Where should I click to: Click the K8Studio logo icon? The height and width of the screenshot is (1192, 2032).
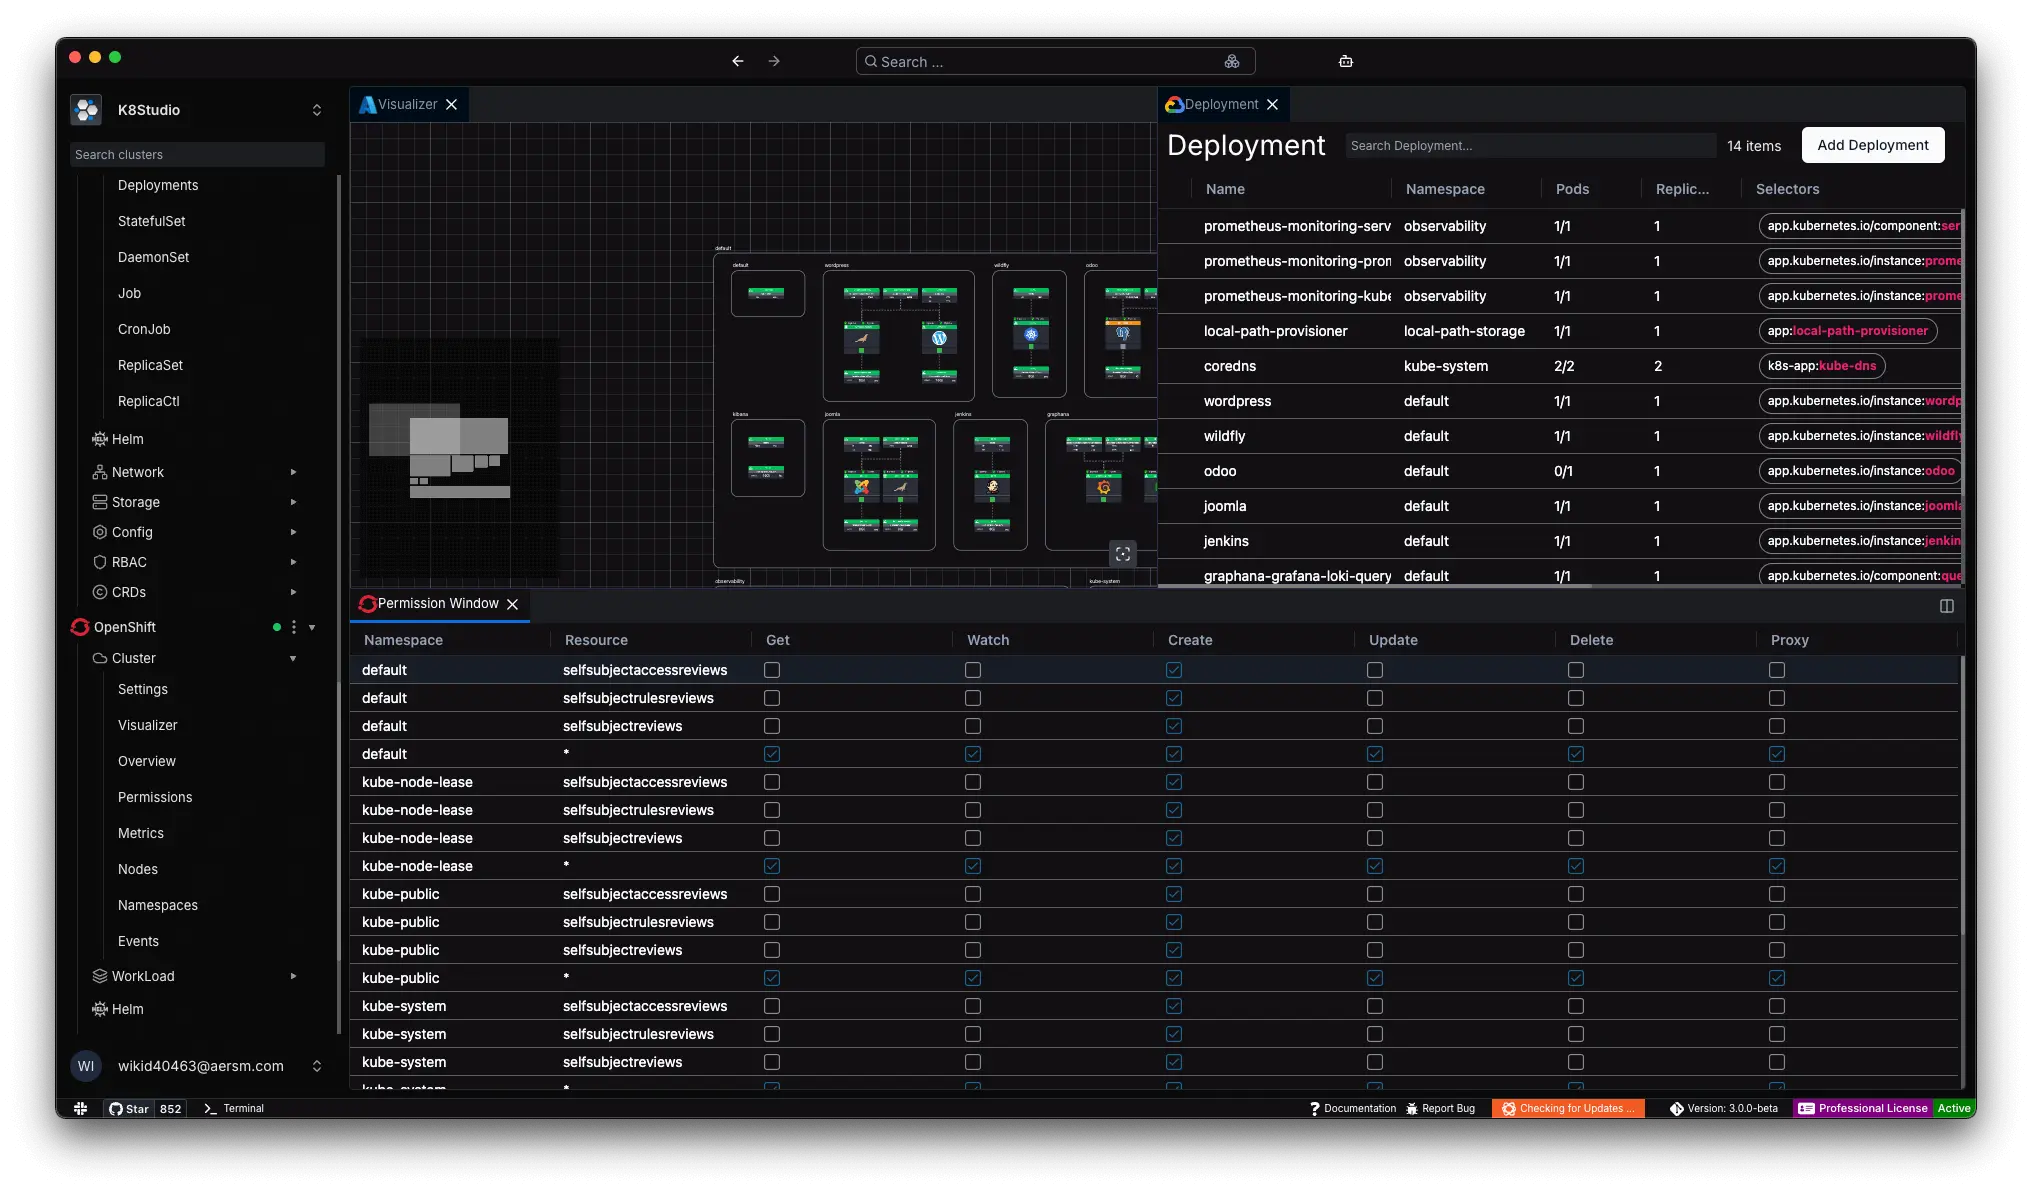87,110
